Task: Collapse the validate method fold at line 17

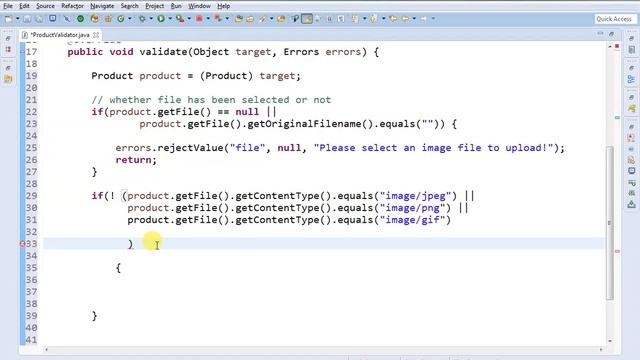Action: pyautogui.click(x=22, y=52)
